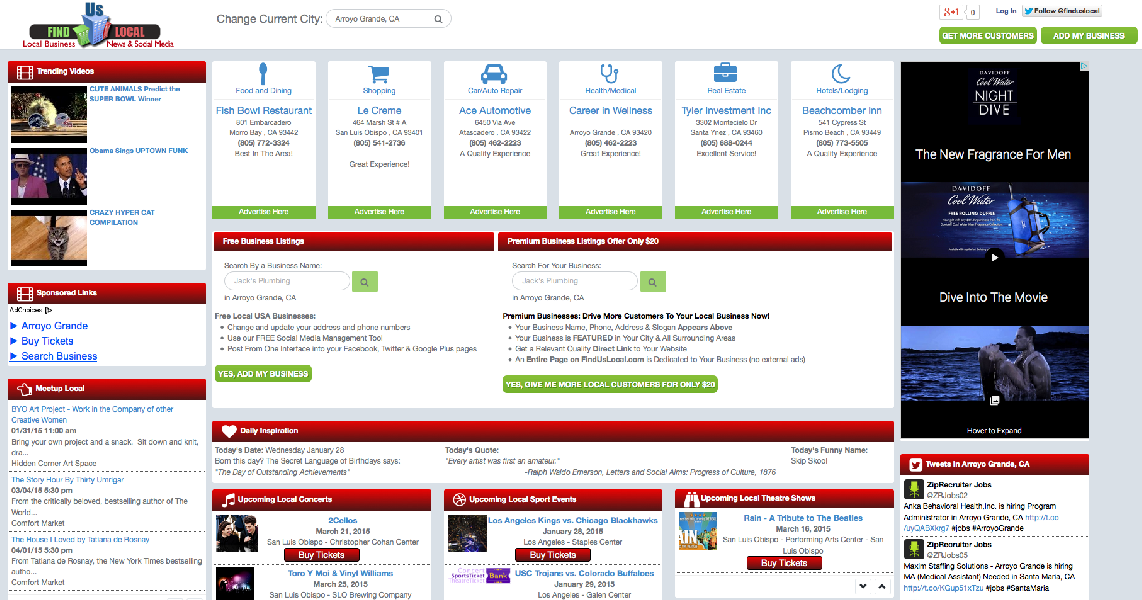Click Advertise Here under Fish Bowl Restaurant
Viewport: 1142px width, 600px height.
point(264,212)
